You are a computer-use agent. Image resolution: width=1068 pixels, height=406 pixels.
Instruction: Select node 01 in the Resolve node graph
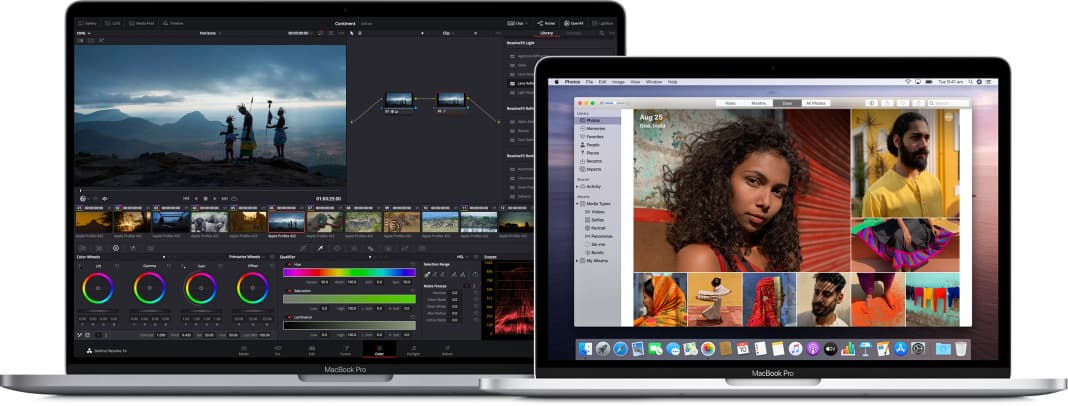pos(399,102)
